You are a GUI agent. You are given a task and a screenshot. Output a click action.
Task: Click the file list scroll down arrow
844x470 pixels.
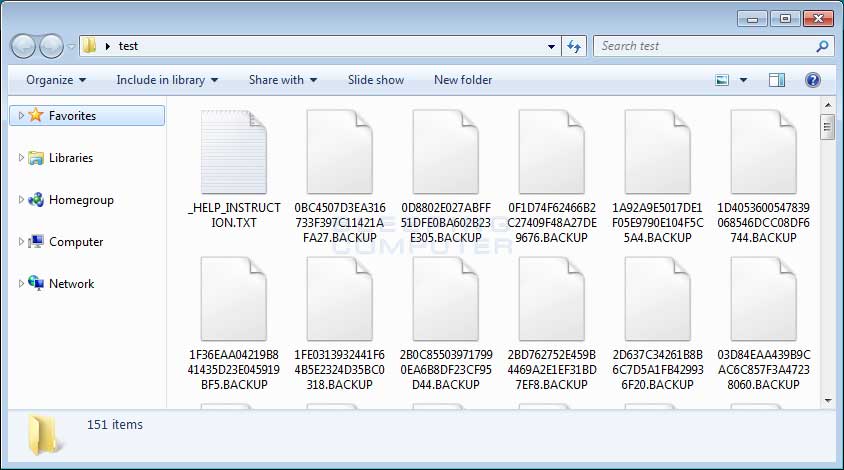click(x=828, y=401)
